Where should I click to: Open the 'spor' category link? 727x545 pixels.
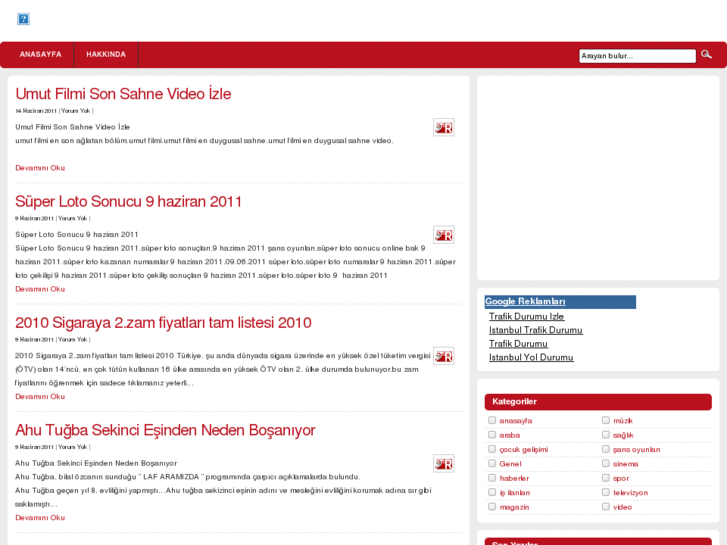[x=621, y=478]
